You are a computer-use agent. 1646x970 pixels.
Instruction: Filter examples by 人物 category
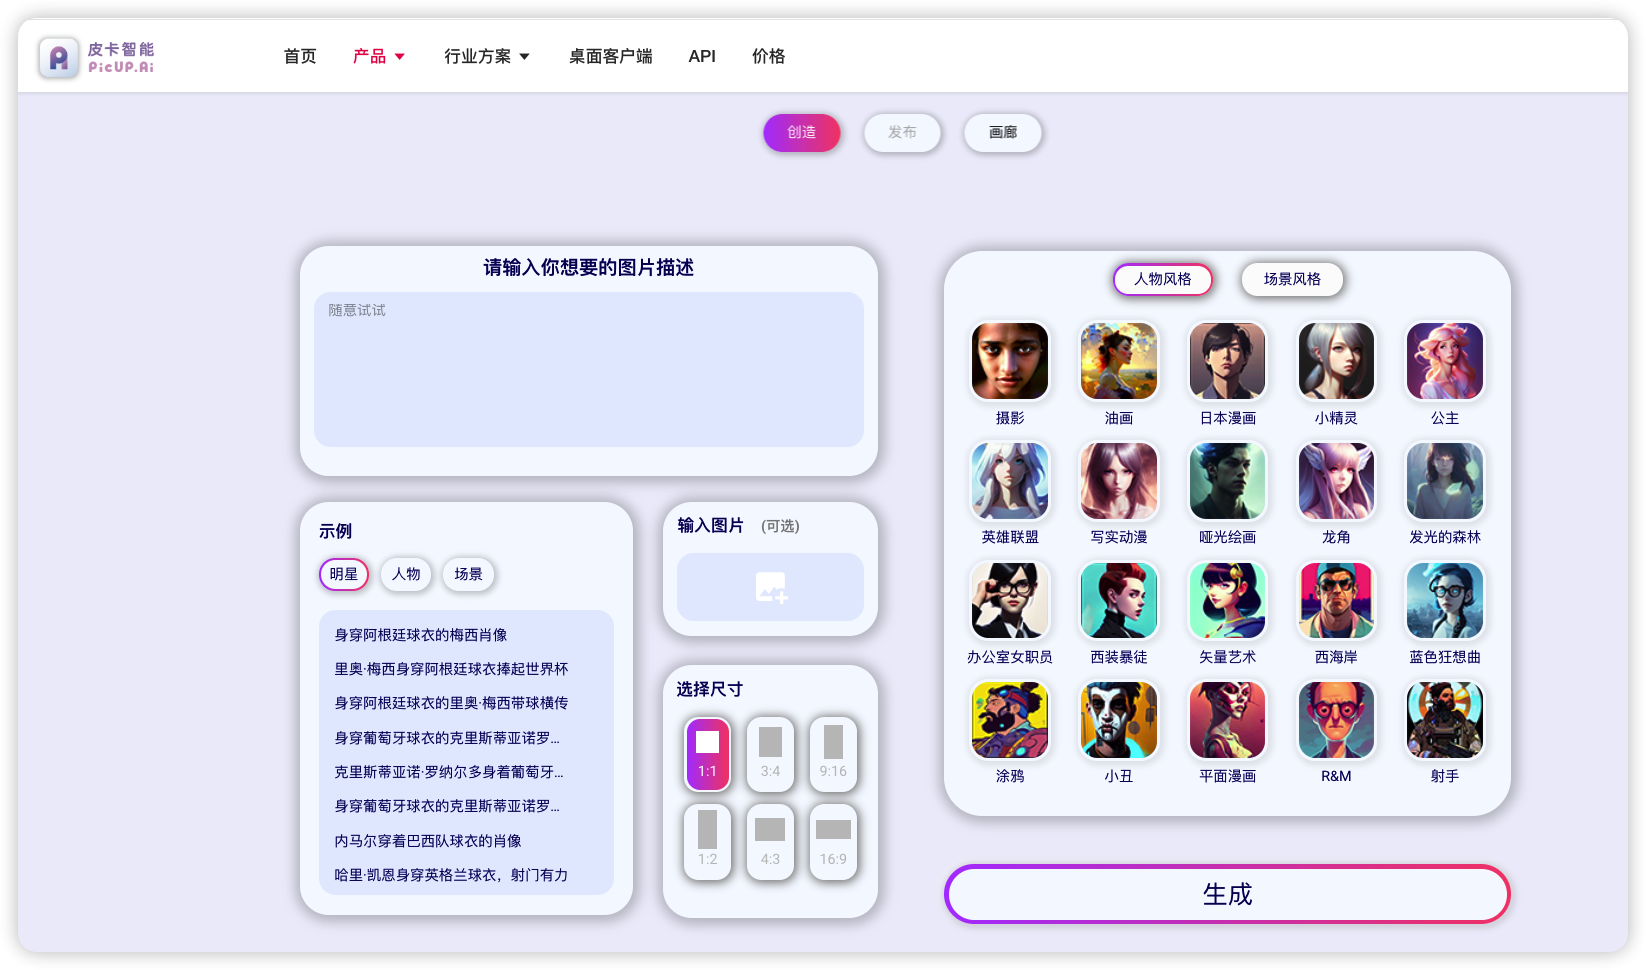[x=406, y=575]
